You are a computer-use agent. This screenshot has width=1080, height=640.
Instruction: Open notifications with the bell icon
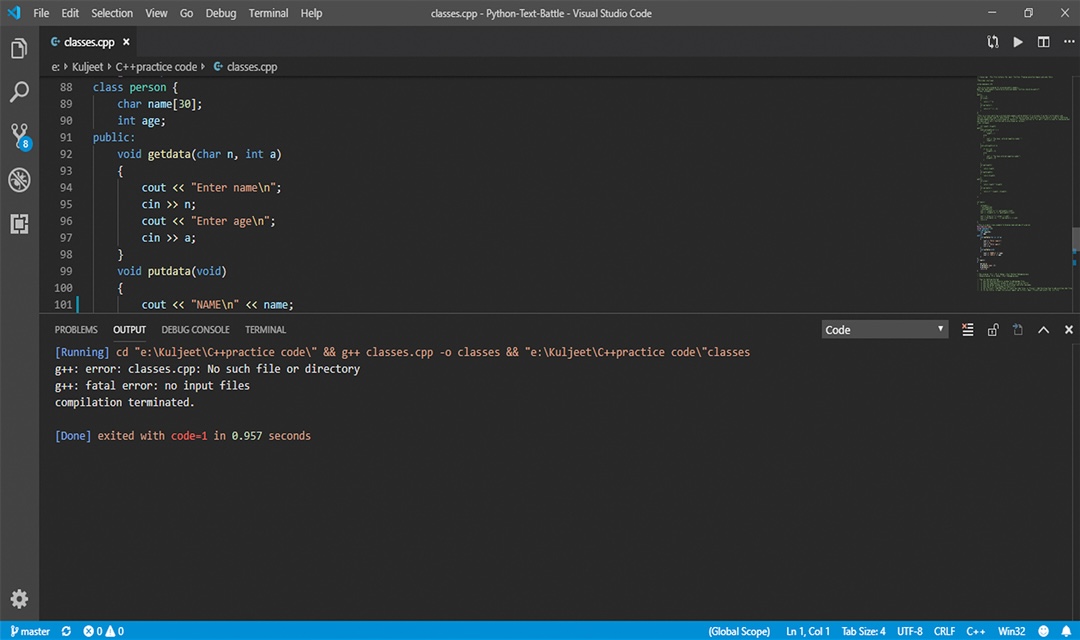pyautogui.click(x=1066, y=631)
